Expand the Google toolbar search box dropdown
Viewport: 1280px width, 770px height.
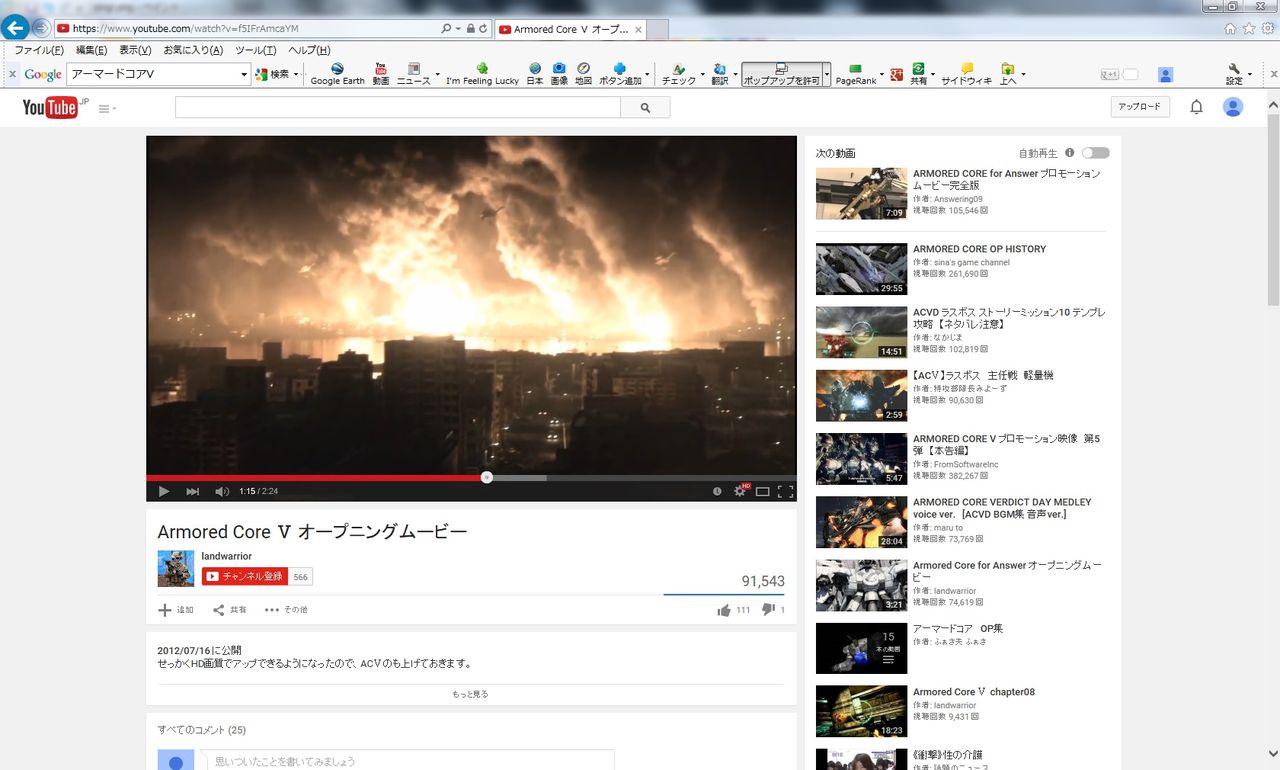244,74
